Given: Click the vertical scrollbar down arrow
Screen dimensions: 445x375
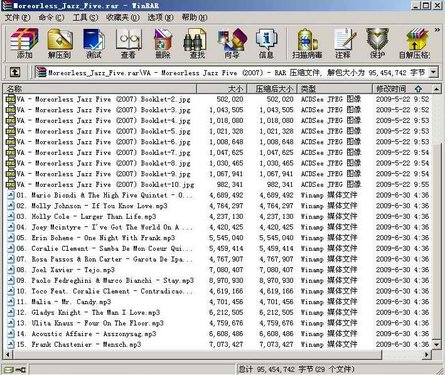Looking at the screenshot, I should click(436, 344).
